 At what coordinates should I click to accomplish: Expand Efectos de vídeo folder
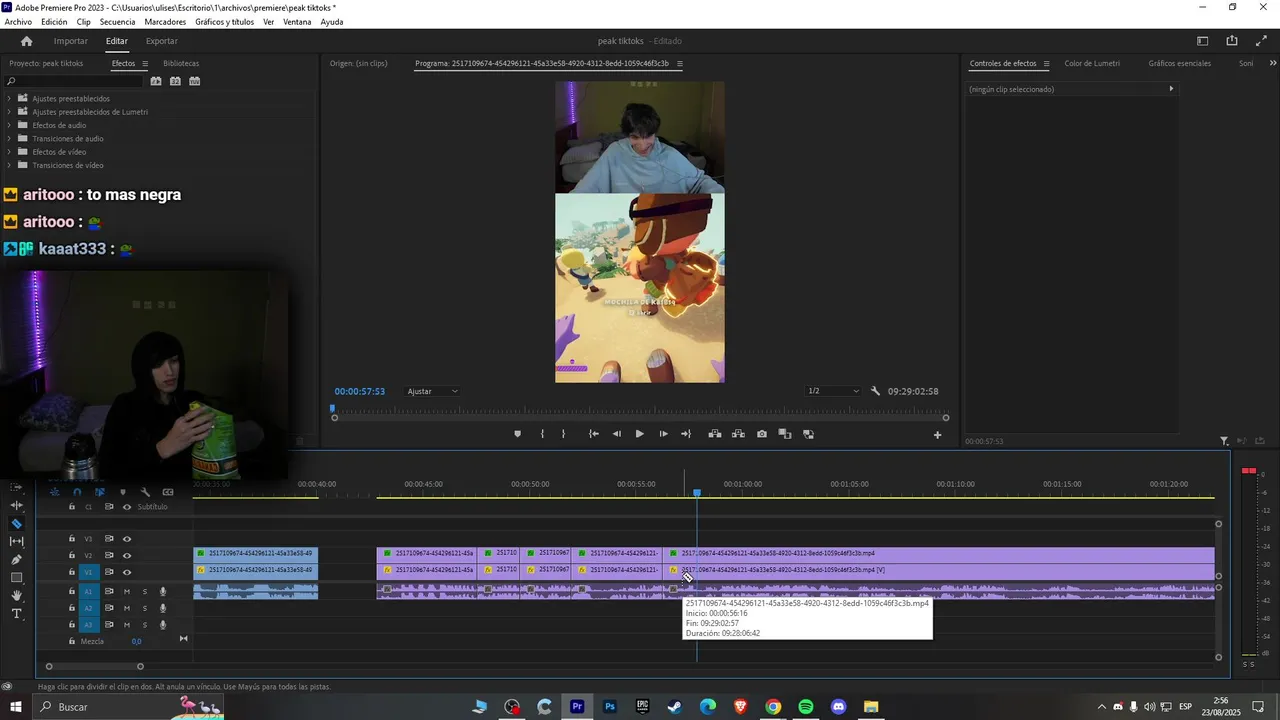click(x=9, y=152)
